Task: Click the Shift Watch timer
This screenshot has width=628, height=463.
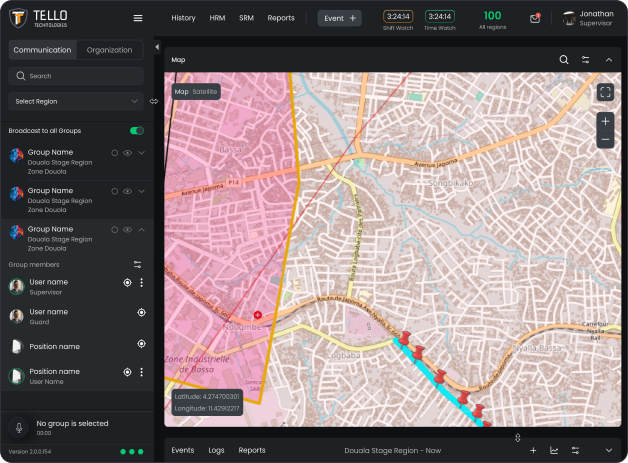Action: click(398, 20)
